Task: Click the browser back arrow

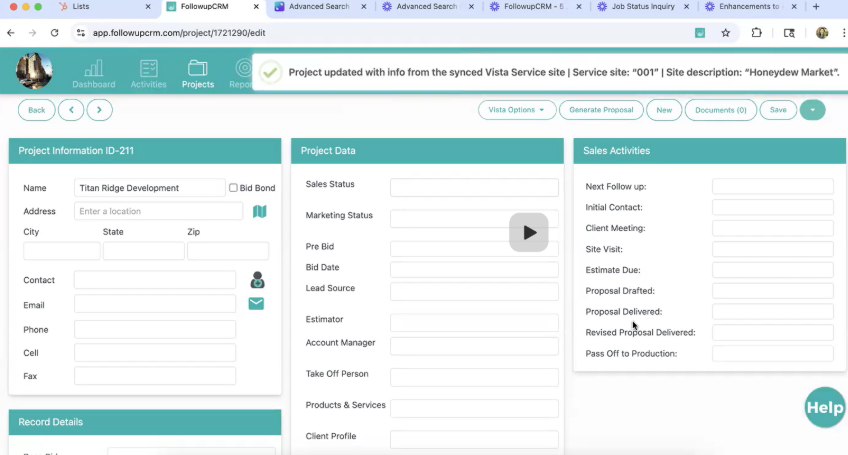Action: [11, 33]
